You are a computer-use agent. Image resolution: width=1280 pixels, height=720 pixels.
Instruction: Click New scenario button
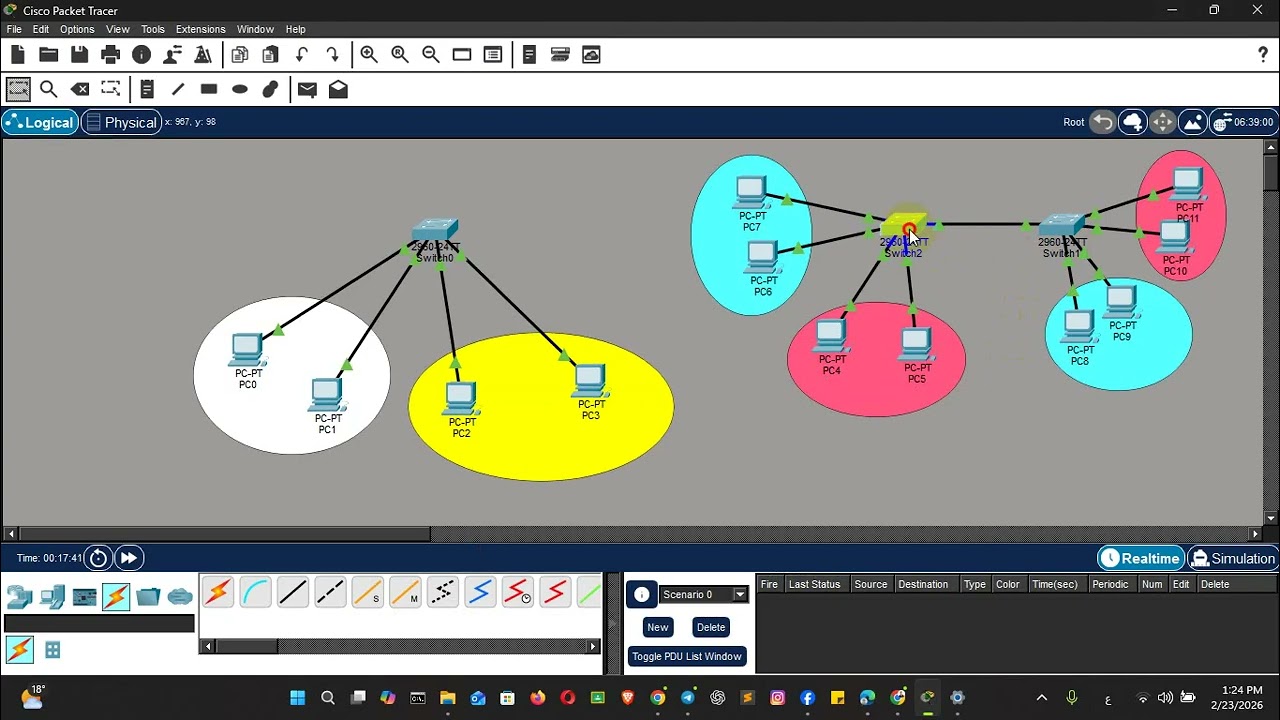[x=657, y=627]
